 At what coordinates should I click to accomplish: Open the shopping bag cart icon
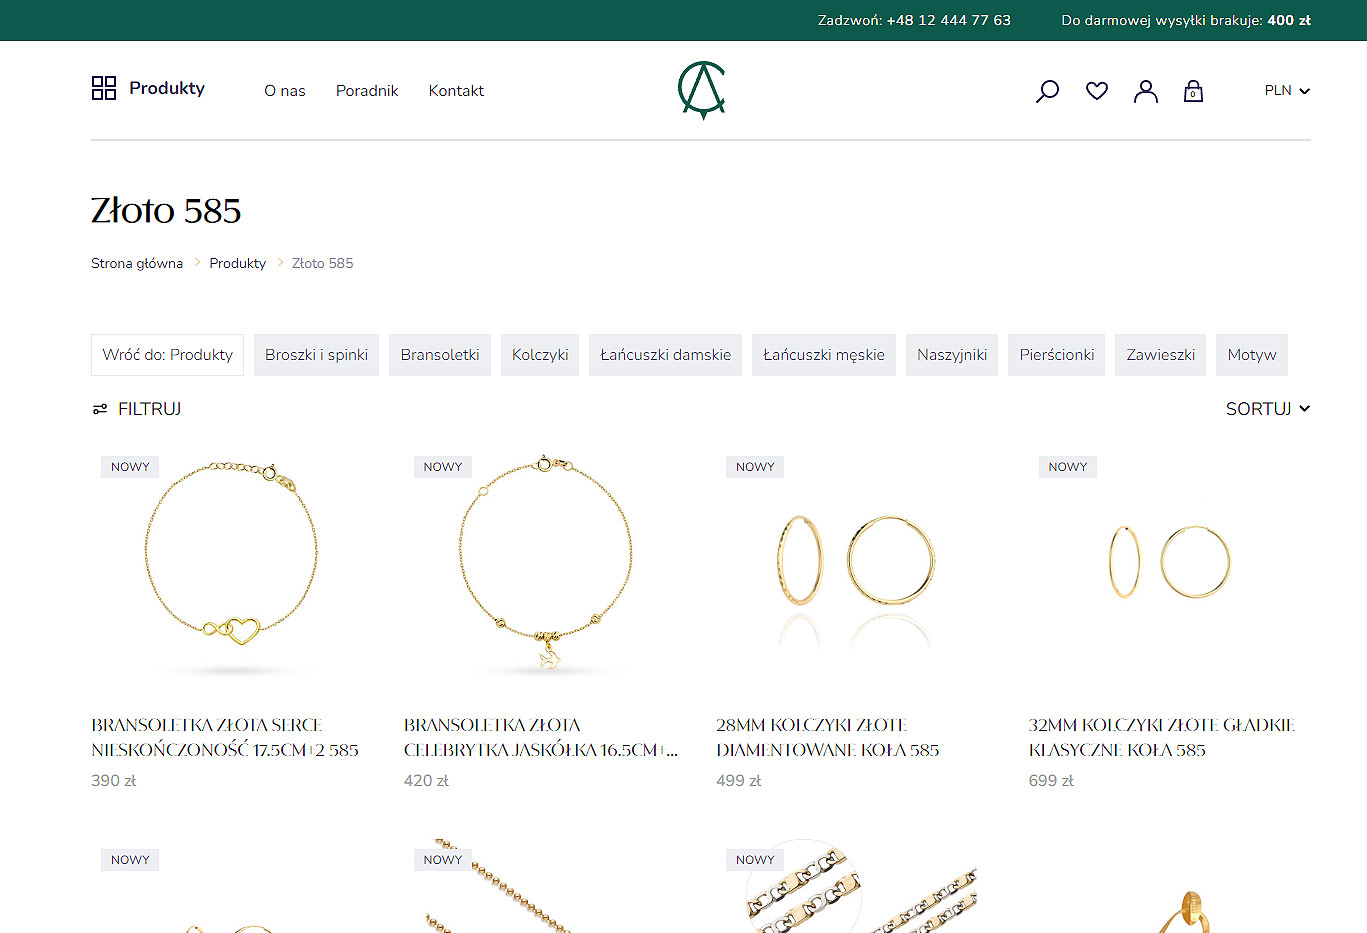1193,91
